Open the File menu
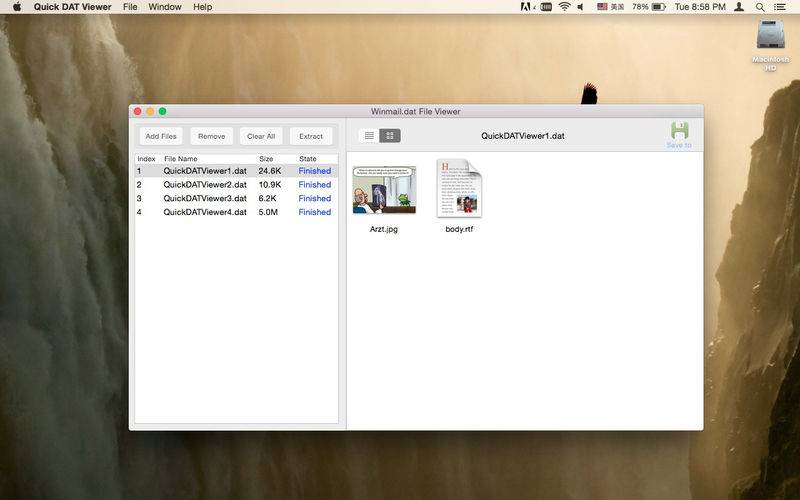Image resolution: width=800 pixels, height=500 pixels. point(130,7)
